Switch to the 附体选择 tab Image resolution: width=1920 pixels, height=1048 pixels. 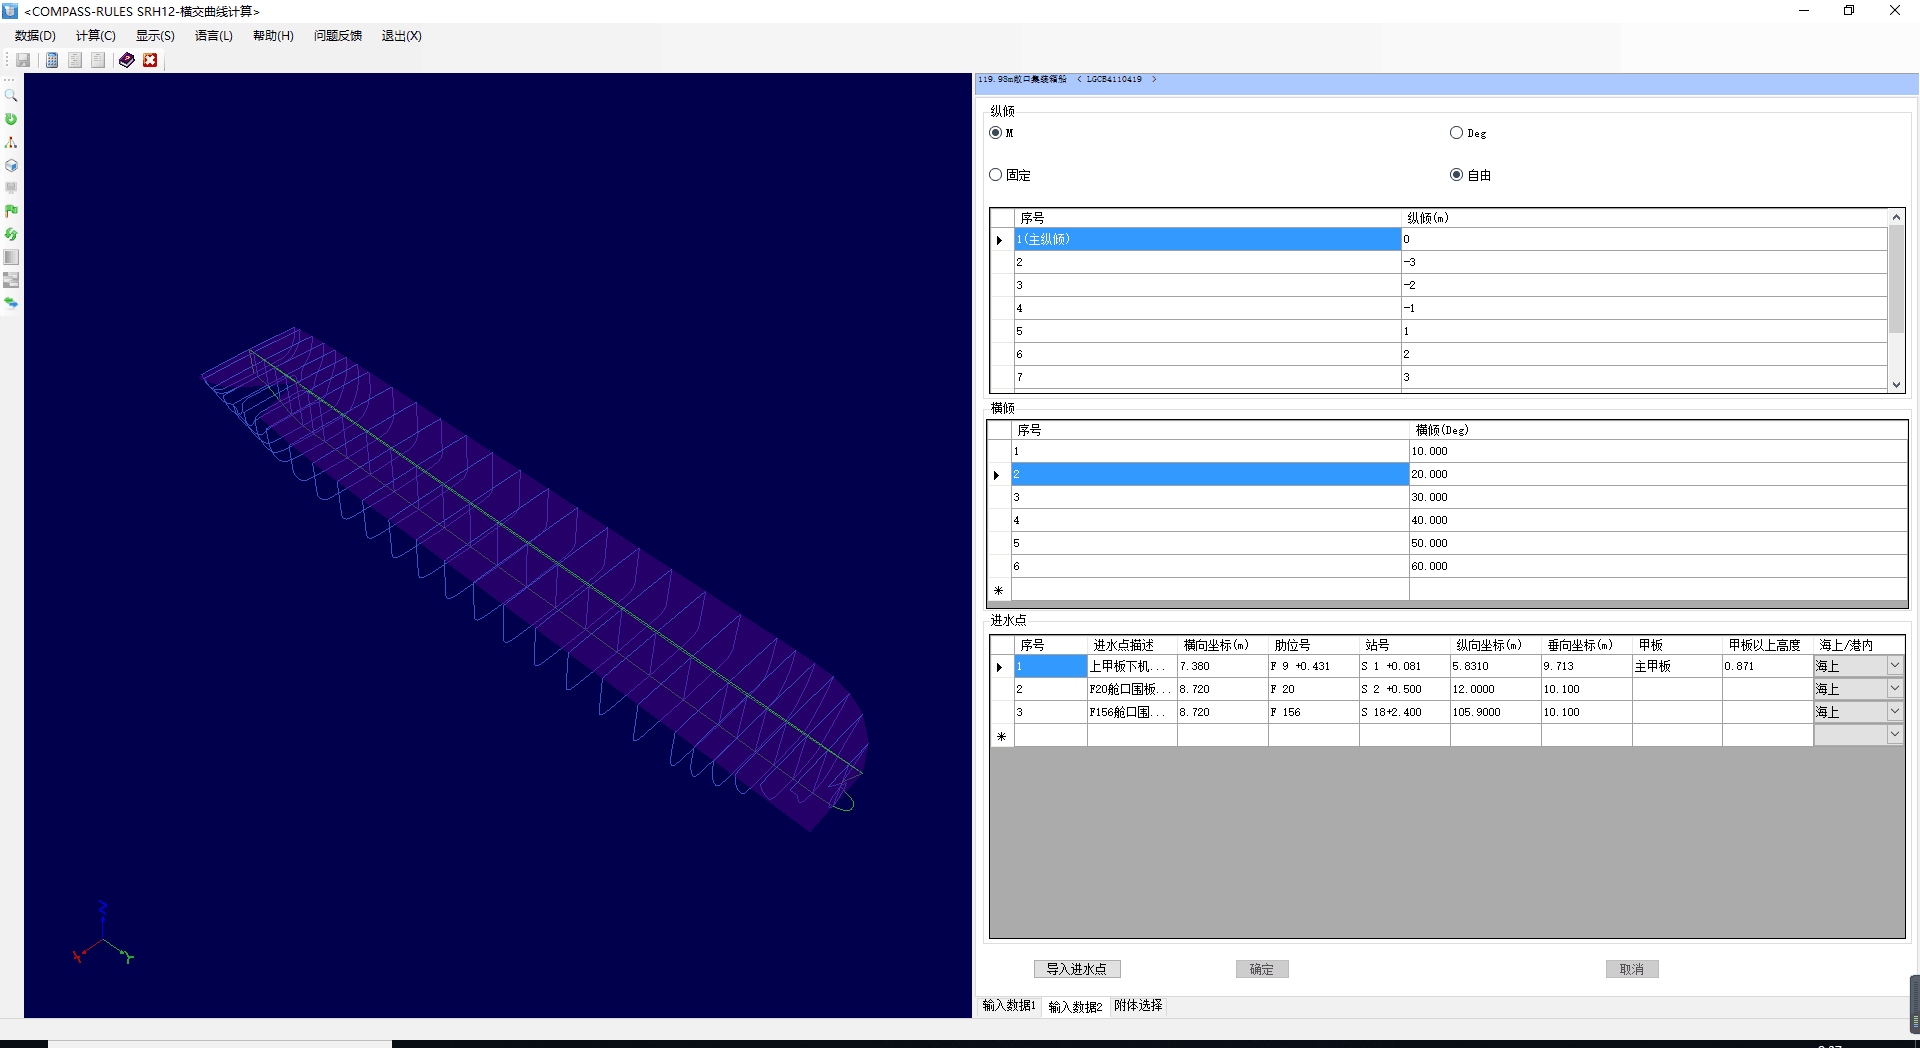[x=1138, y=1006]
